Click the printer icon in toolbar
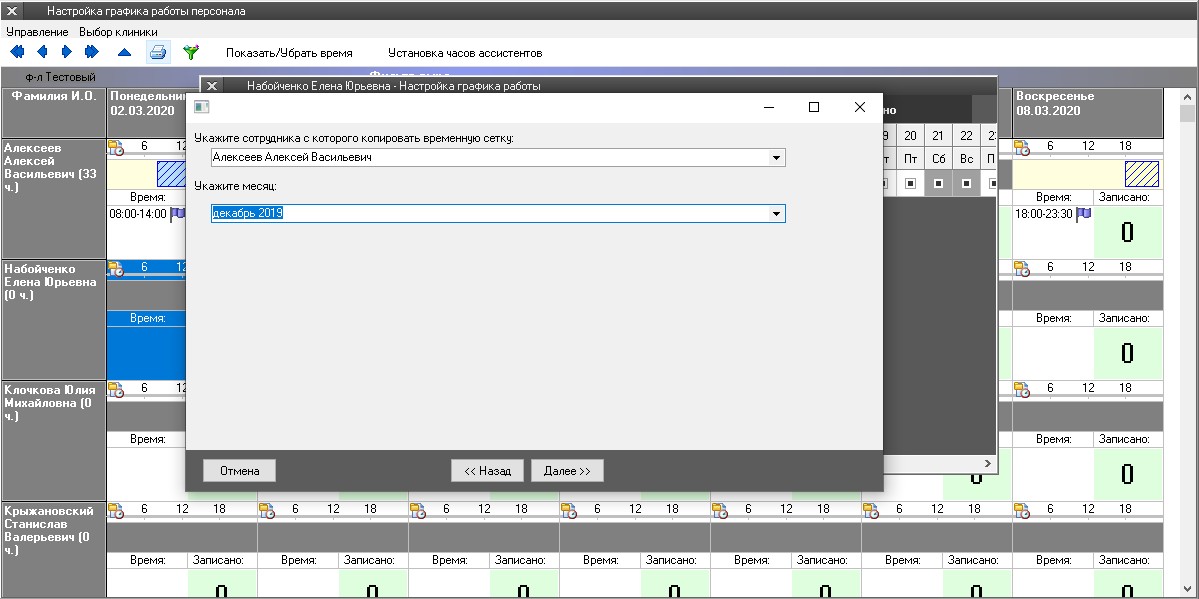 click(158, 52)
